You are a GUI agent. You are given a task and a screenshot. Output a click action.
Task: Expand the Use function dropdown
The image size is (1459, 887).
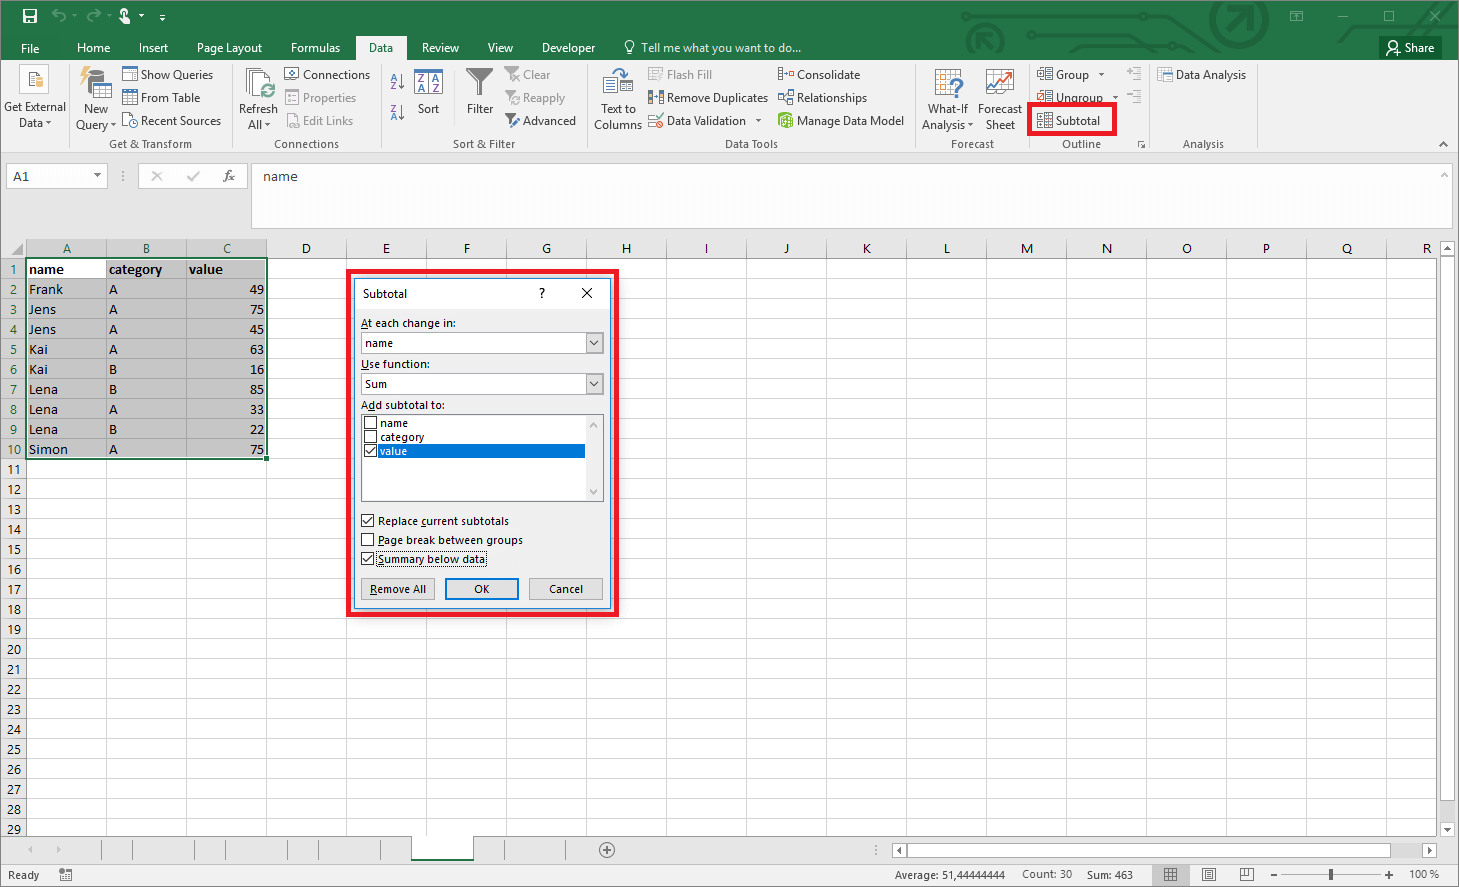tap(594, 383)
